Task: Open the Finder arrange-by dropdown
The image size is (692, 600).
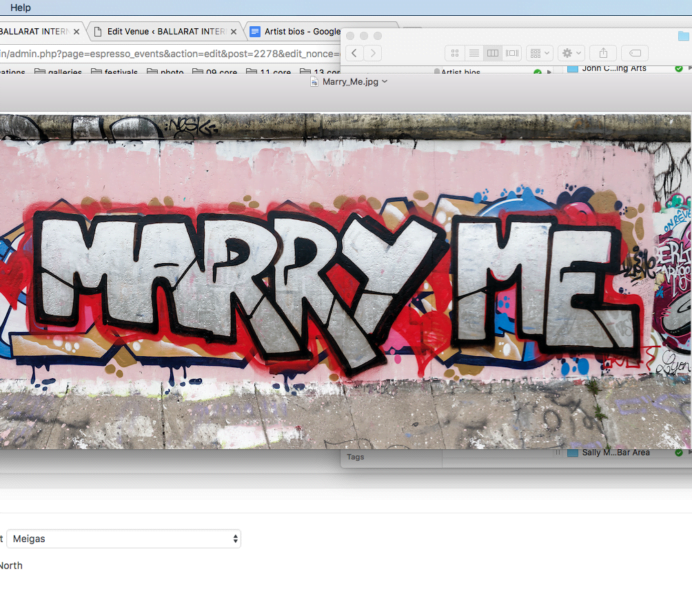Action: click(539, 53)
